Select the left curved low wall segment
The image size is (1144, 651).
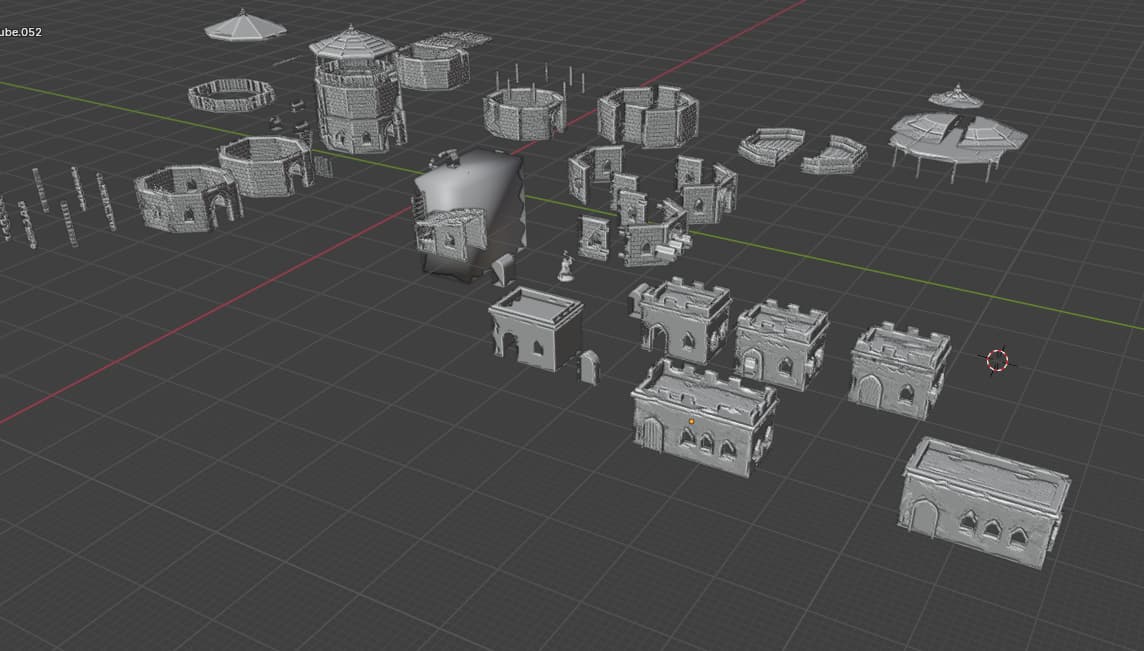[770, 146]
